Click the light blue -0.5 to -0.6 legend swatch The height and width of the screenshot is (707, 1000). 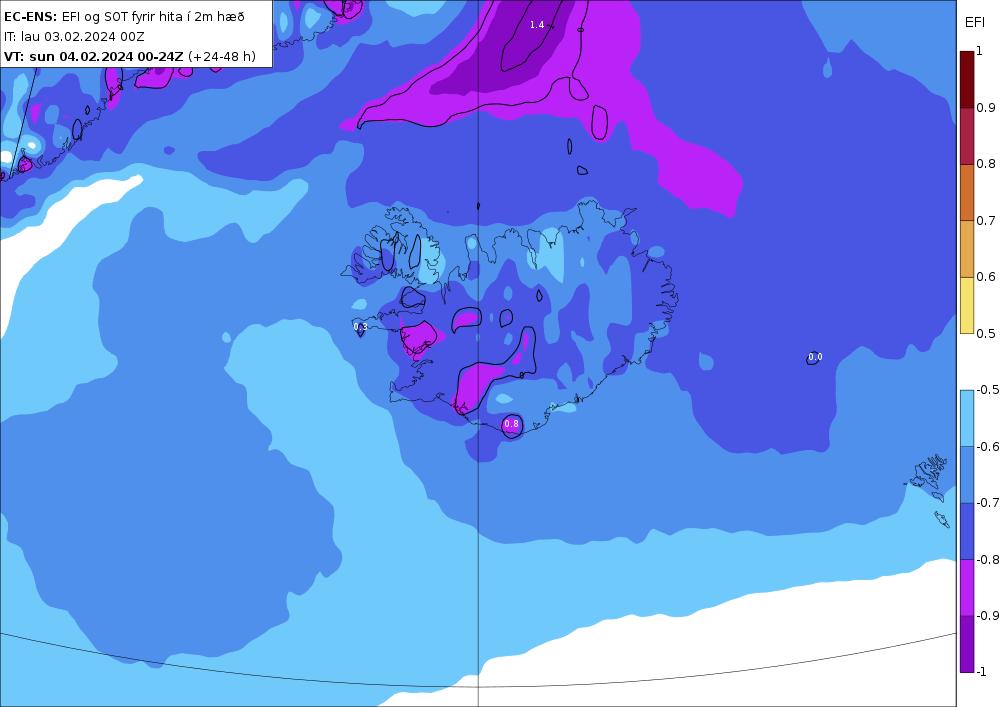coord(967,418)
